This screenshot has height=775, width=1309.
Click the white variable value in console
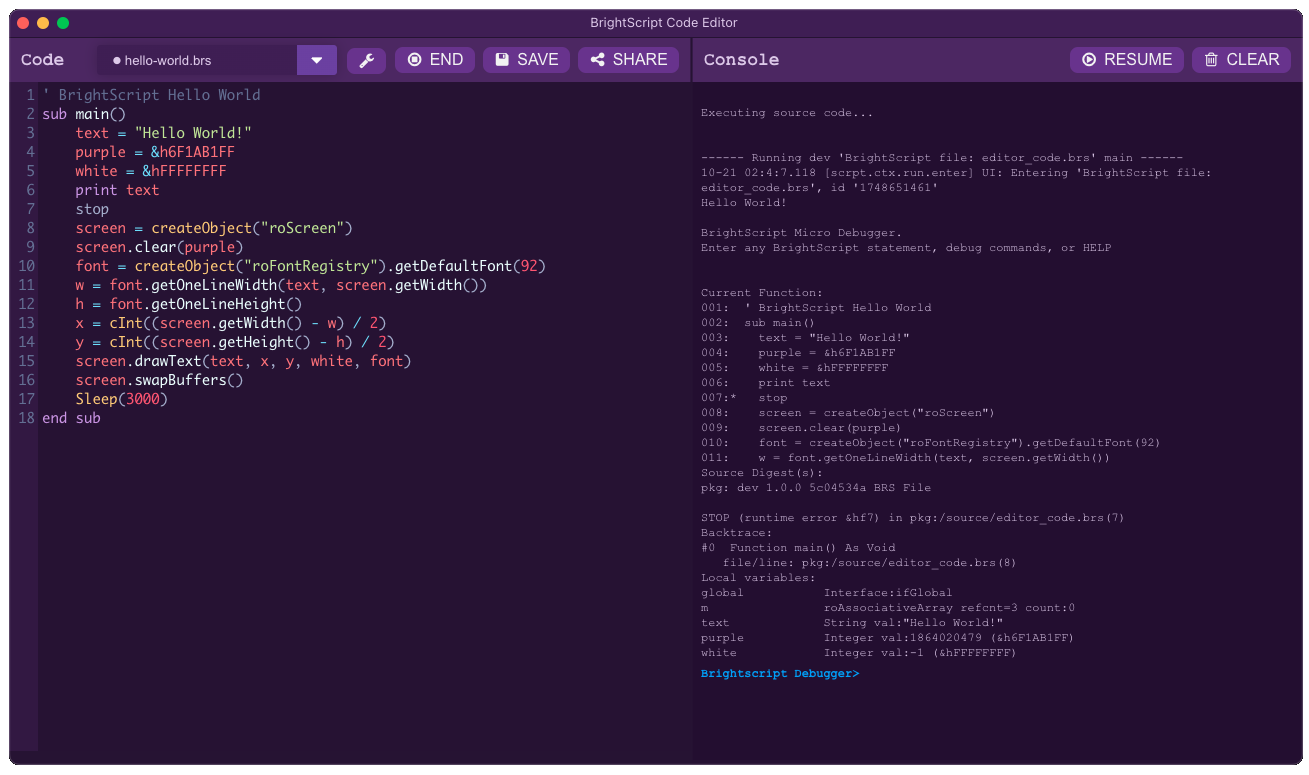[920, 653]
